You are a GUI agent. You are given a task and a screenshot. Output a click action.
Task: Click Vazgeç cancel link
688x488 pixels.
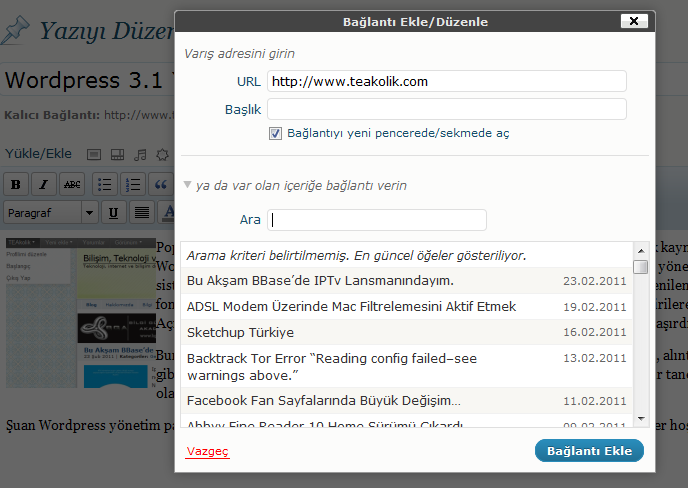point(208,451)
